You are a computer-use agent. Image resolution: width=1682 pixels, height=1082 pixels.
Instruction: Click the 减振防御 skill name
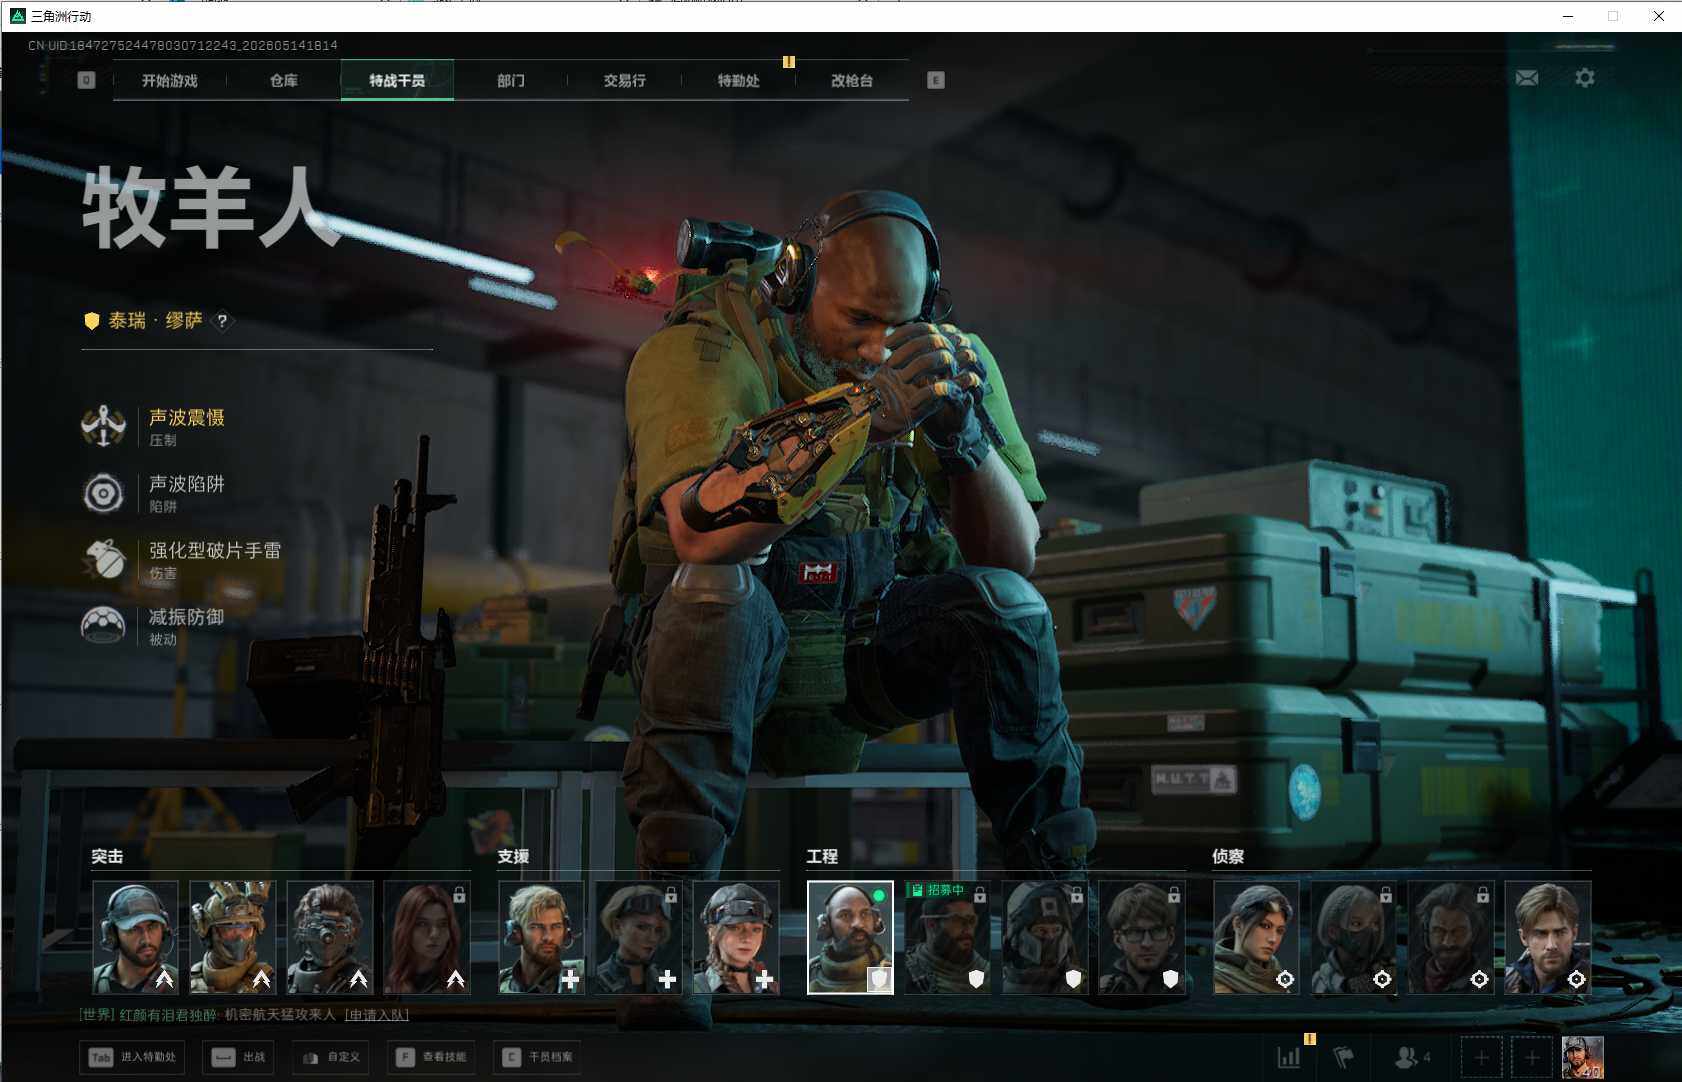[187, 617]
